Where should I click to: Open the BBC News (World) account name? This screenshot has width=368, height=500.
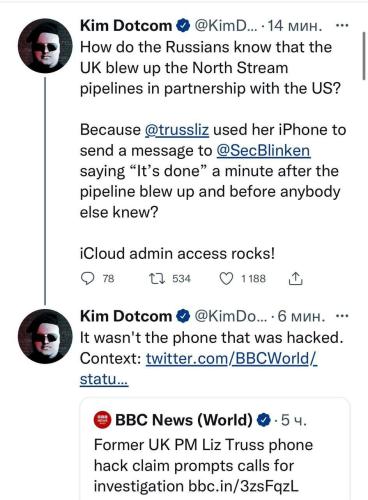pyautogui.click(x=184, y=420)
